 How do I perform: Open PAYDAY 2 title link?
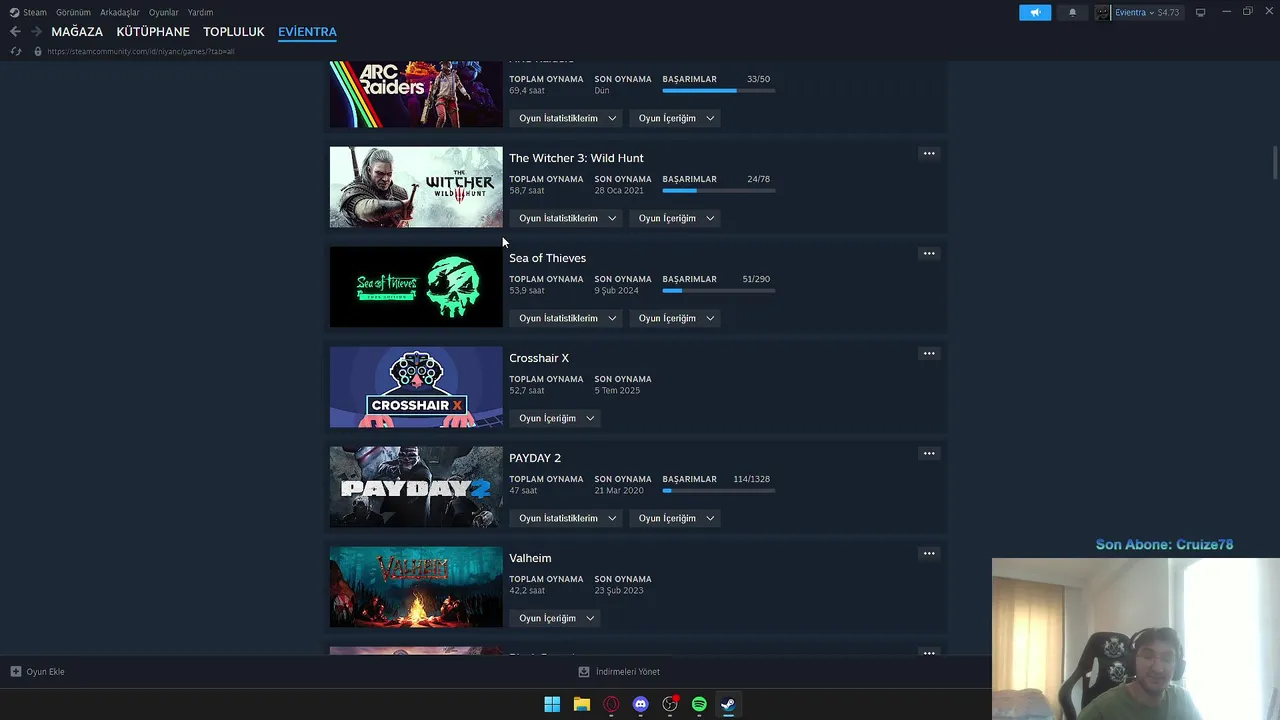pos(535,458)
